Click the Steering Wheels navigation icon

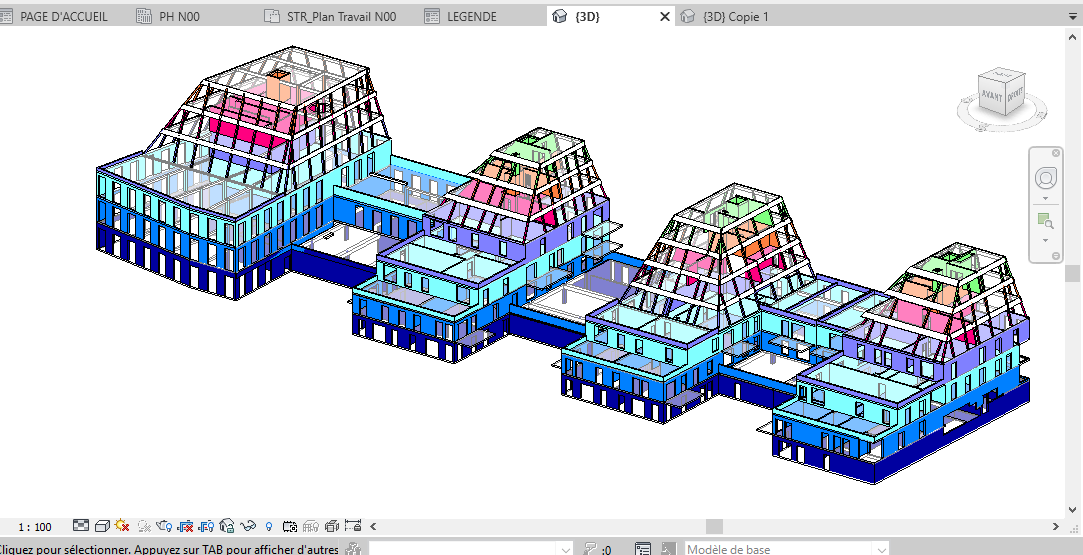1045,179
